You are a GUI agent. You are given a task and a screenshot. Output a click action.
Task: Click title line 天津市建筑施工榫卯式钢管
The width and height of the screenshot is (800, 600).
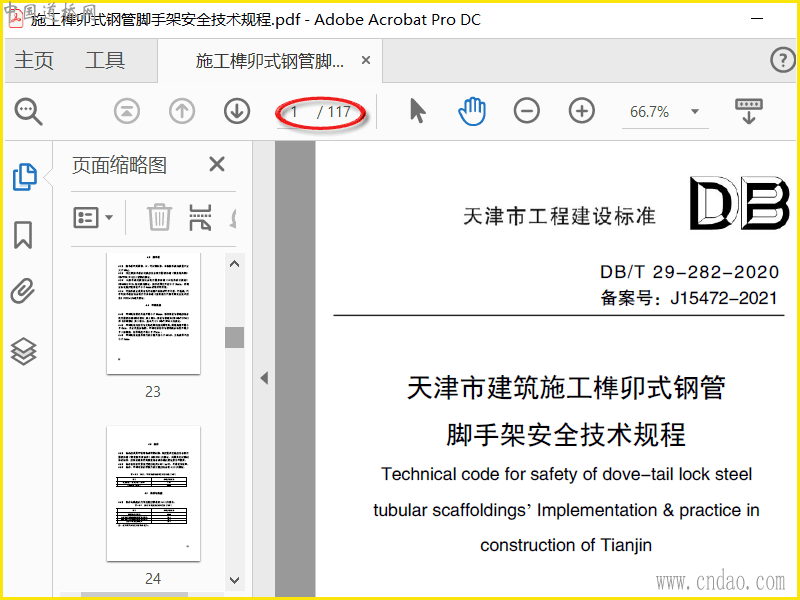566,388
